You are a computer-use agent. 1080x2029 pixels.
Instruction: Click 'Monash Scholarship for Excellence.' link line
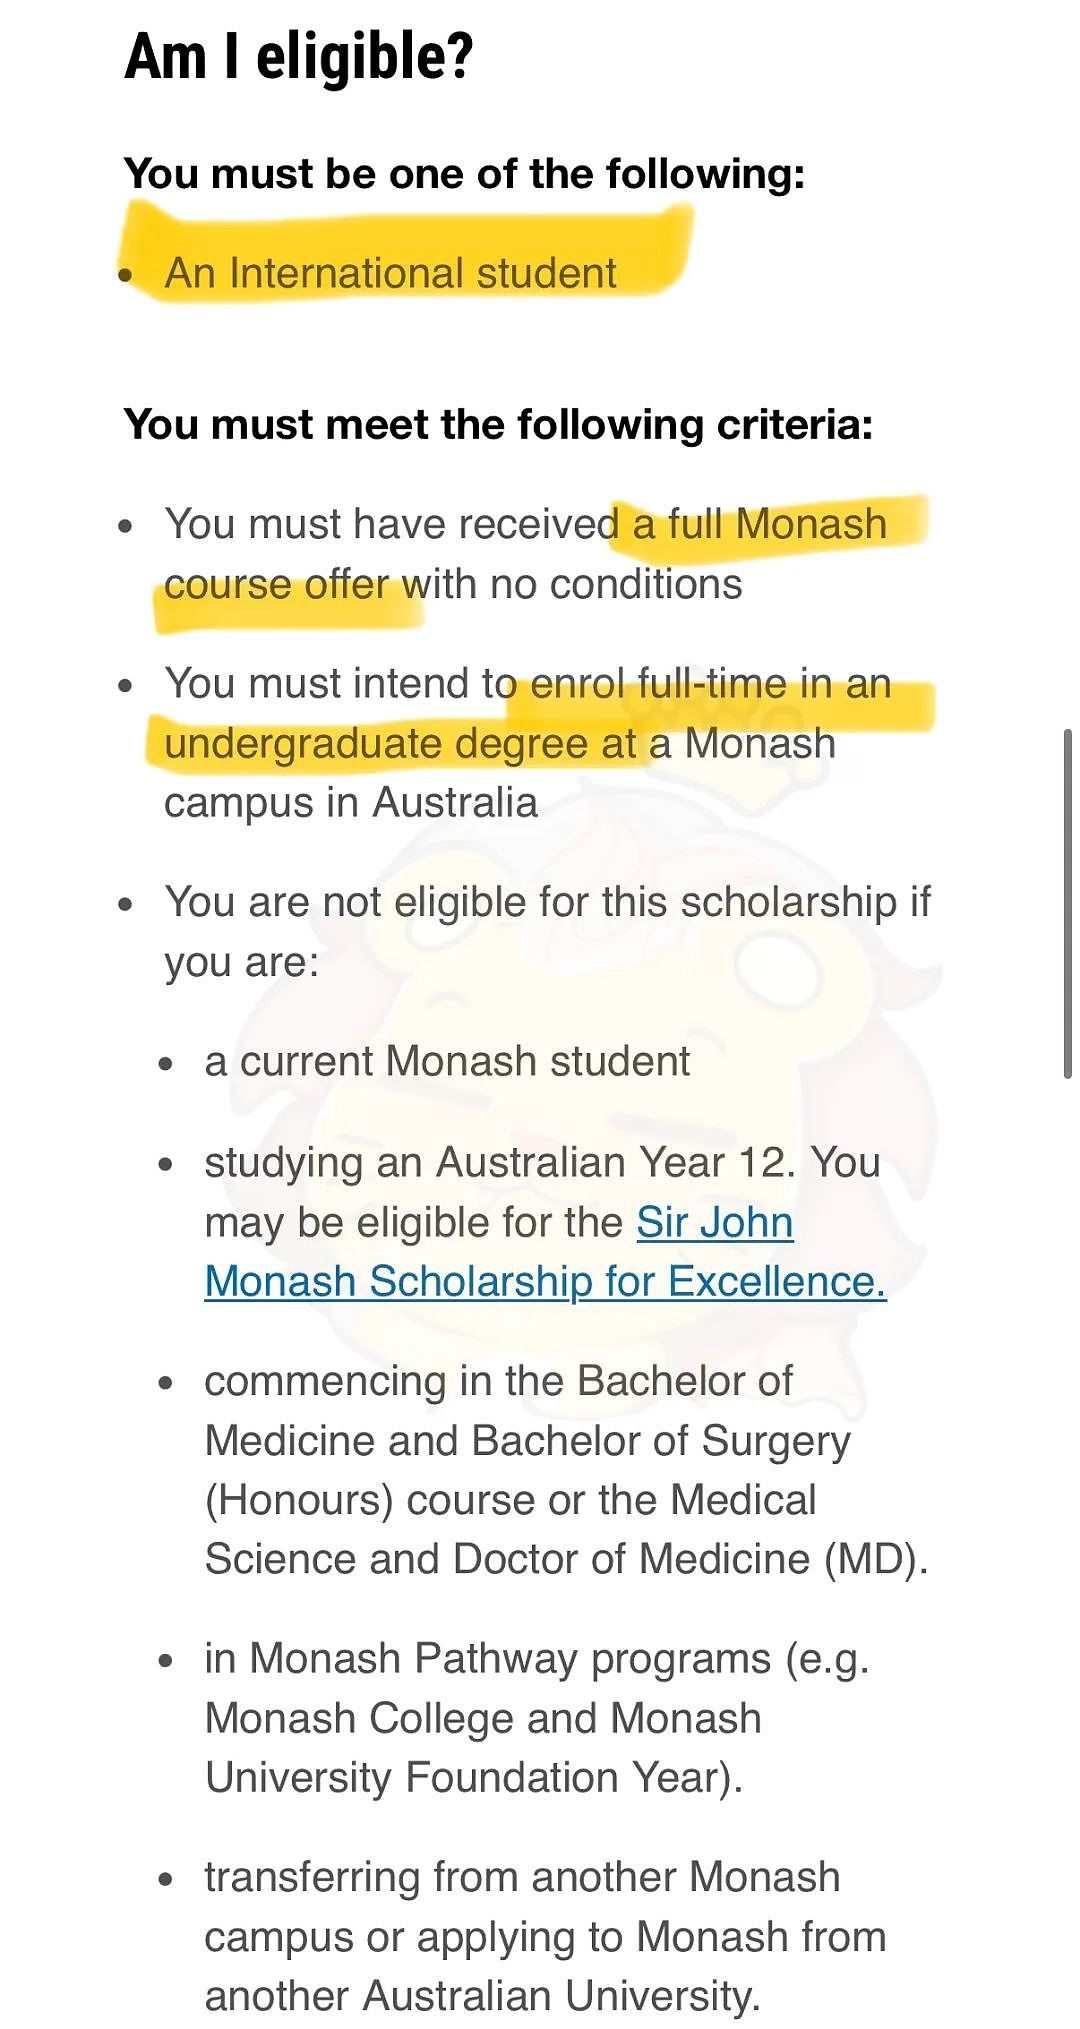545,1281
